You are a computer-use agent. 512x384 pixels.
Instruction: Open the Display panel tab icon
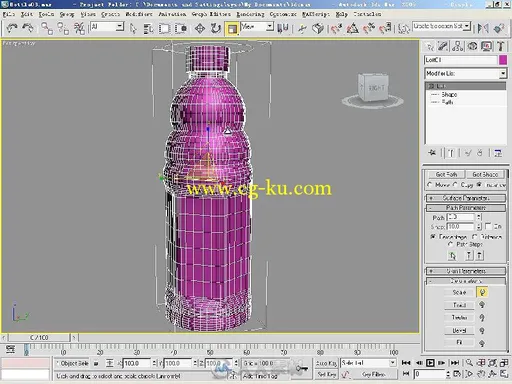(x=486, y=47)
